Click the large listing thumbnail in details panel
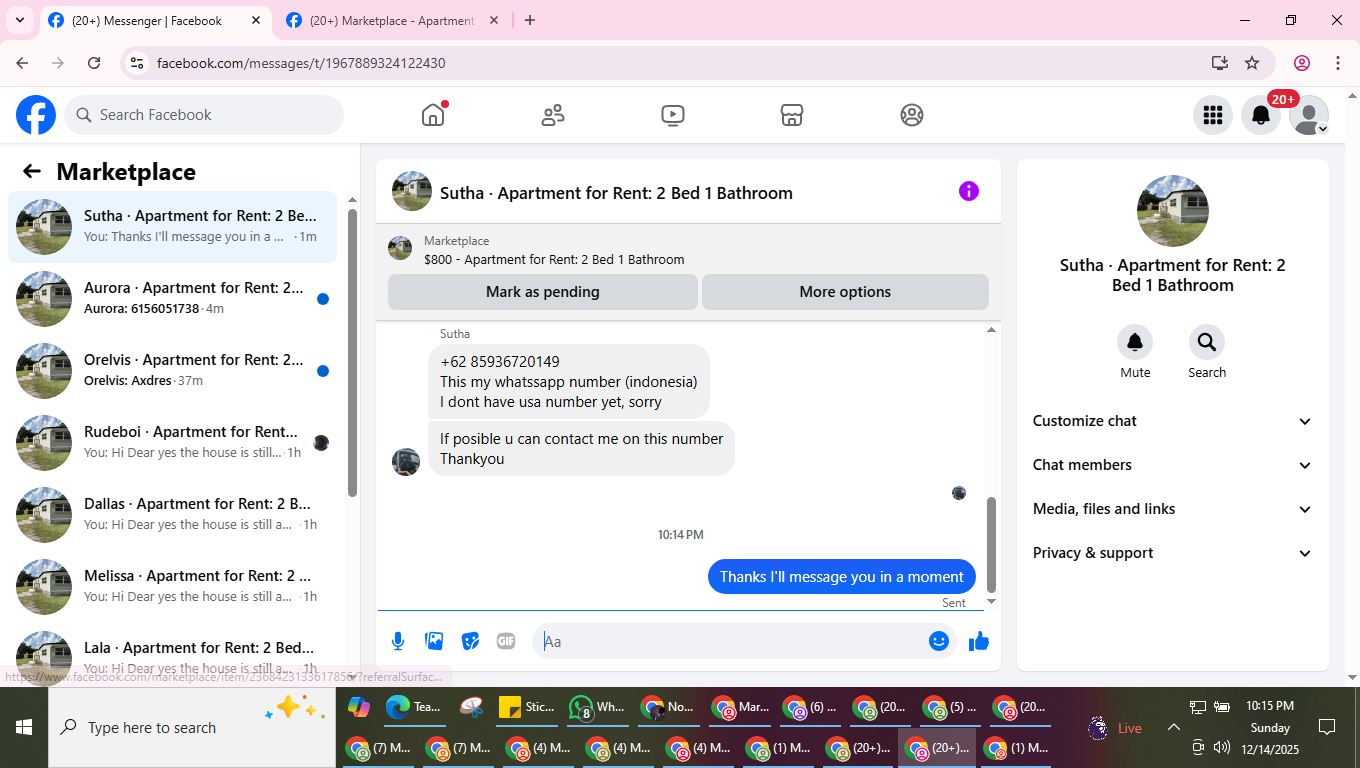 [1173, 211]
